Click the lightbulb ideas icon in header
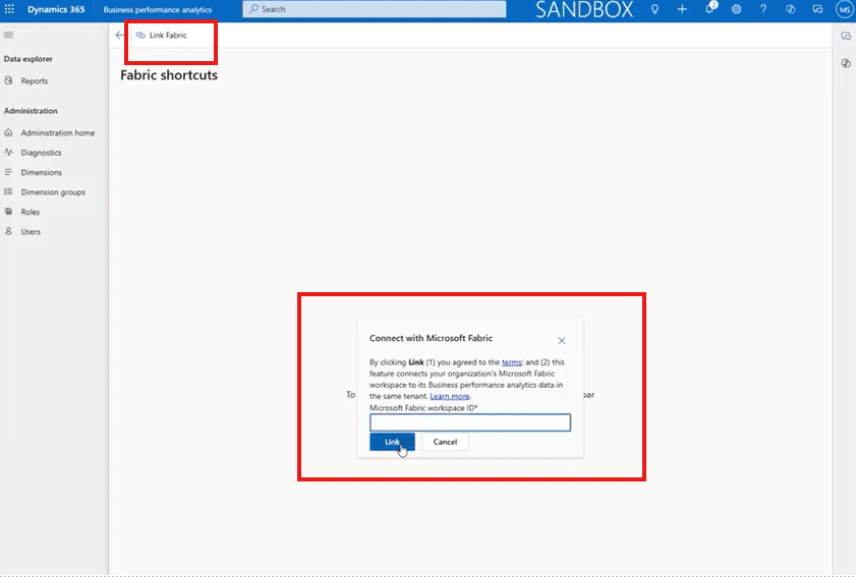856x577 pixels. (x=655, y=9)
